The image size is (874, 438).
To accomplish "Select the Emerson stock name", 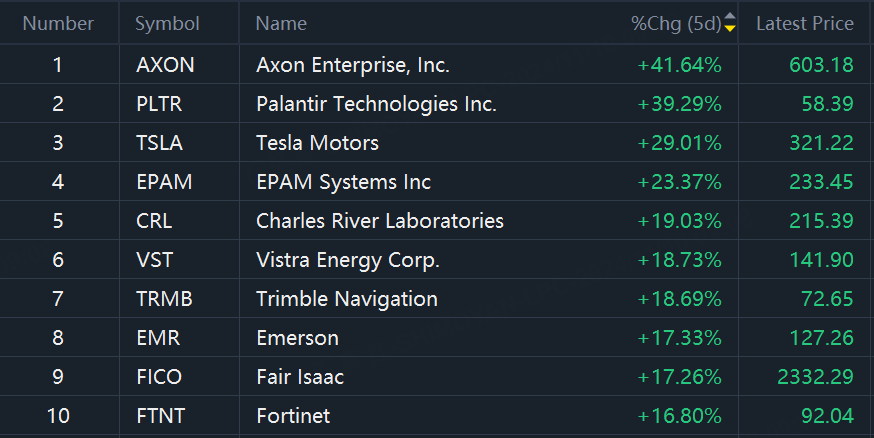I will (x=297, y=338).
